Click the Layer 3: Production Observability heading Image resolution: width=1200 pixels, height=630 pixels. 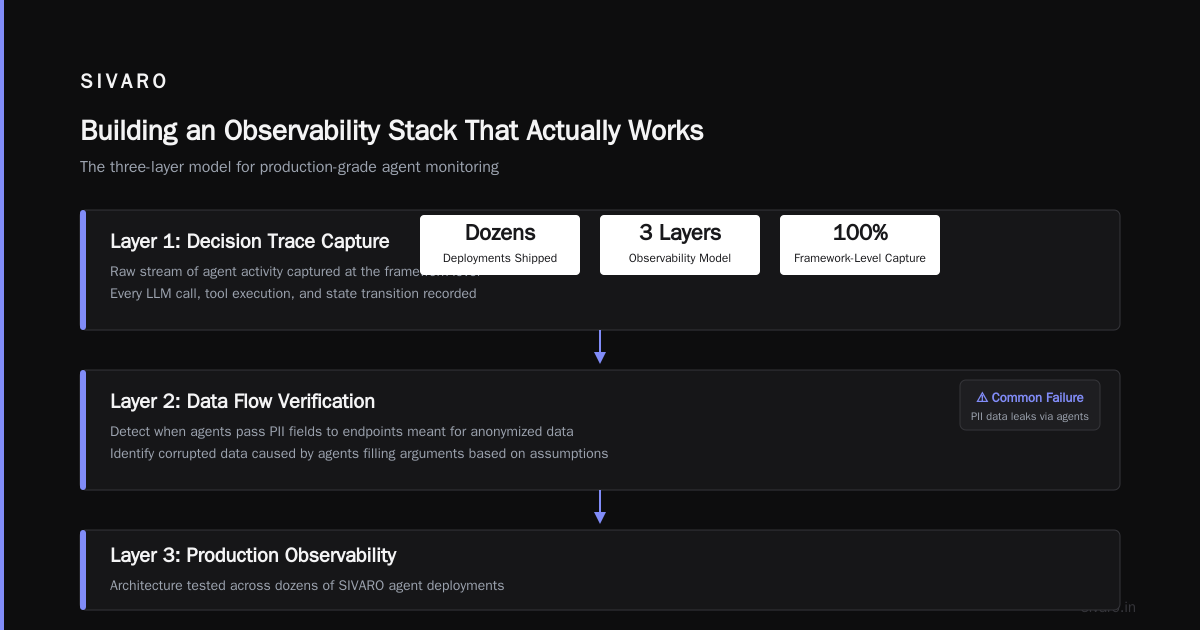click(253, 555)
